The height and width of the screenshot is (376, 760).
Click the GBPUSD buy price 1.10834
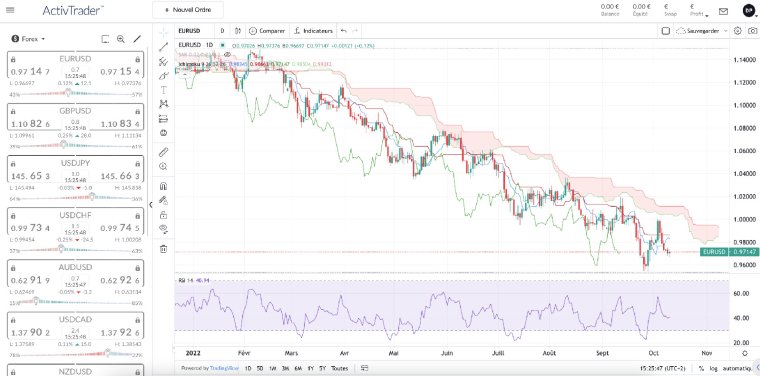120,124
